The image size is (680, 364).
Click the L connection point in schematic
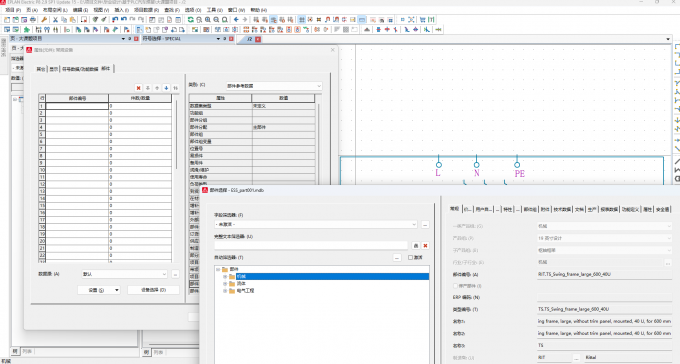pyautogui.click(x=438, y=165)
